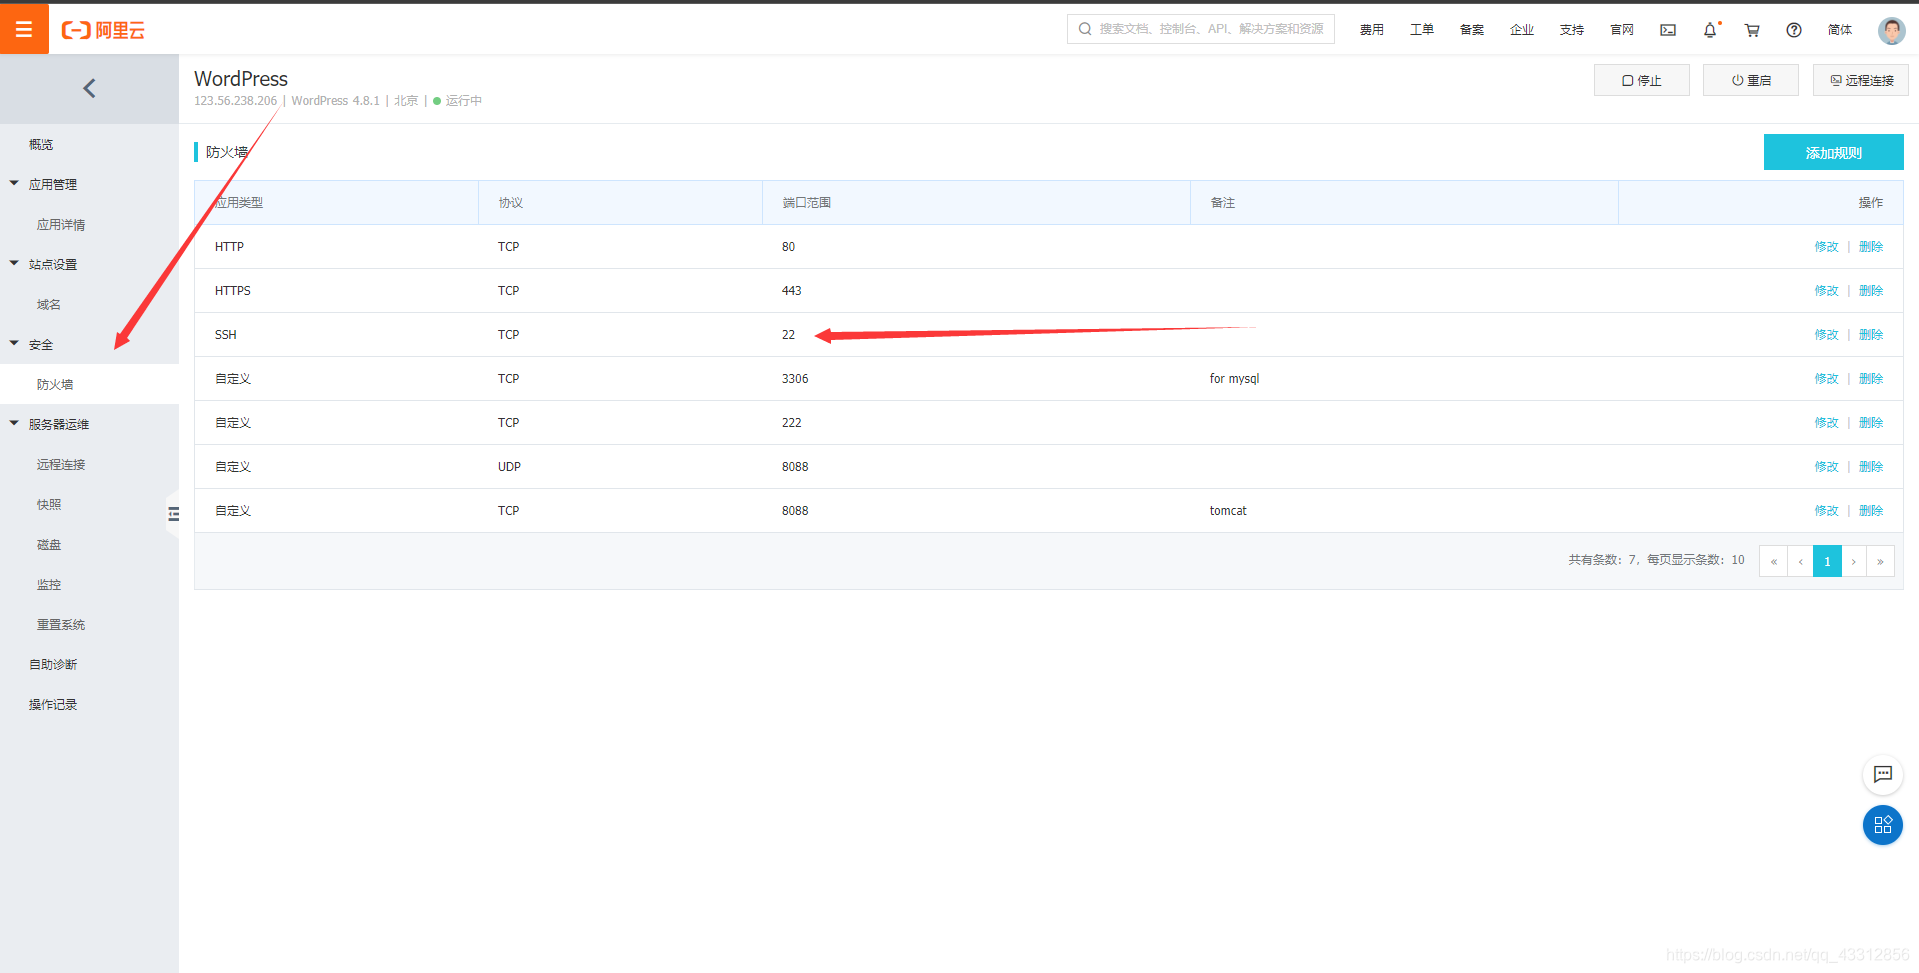
Task: Go to previous page with ‹ button
Action: tap(1801, 561)
